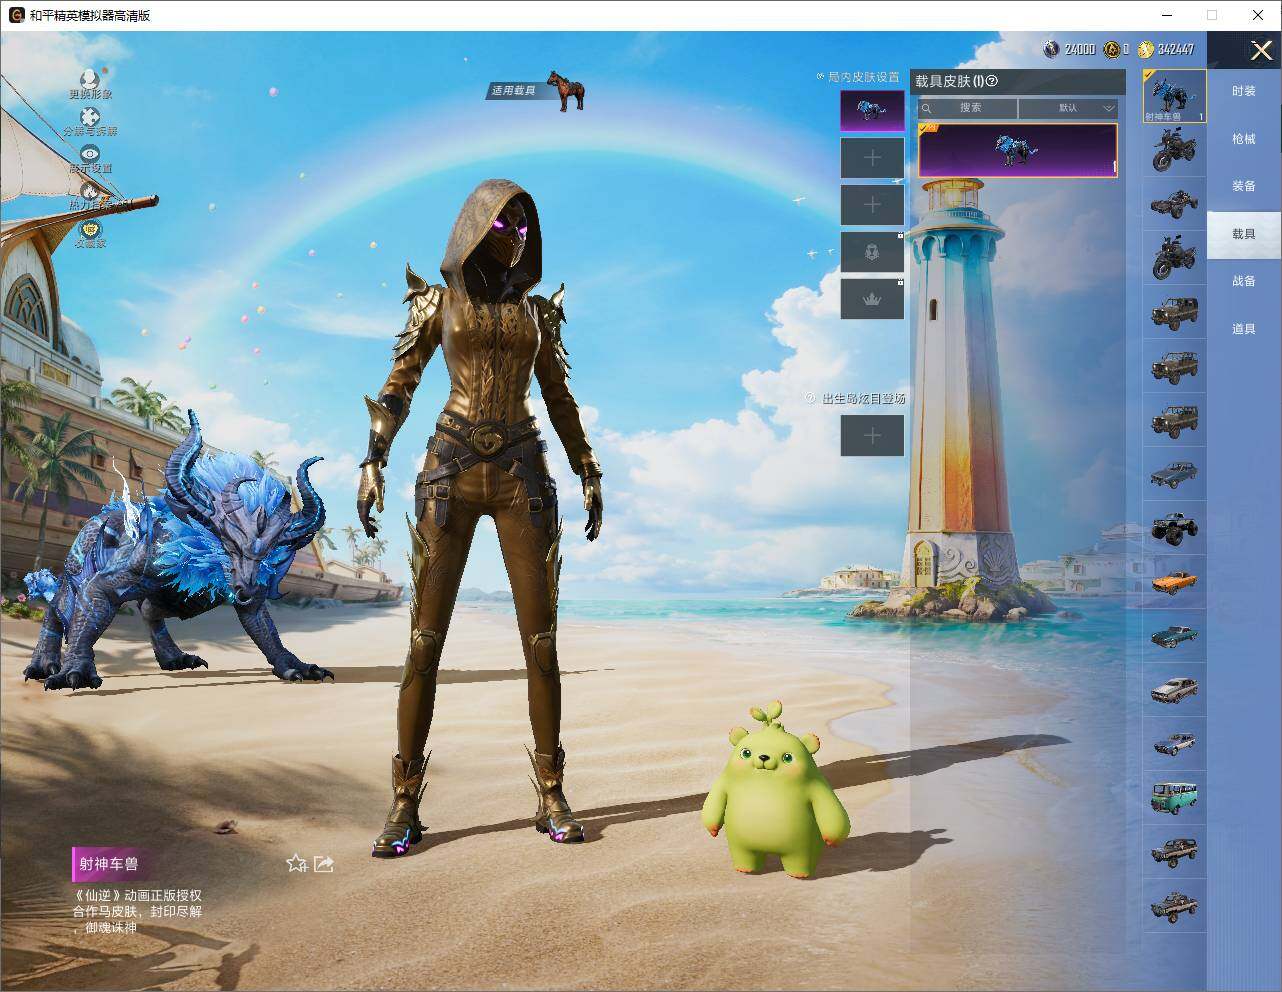Select the buggy vehicle thumbnail
The width and height of the screenshot is (1282, 992).
[x=1174, y=204]
